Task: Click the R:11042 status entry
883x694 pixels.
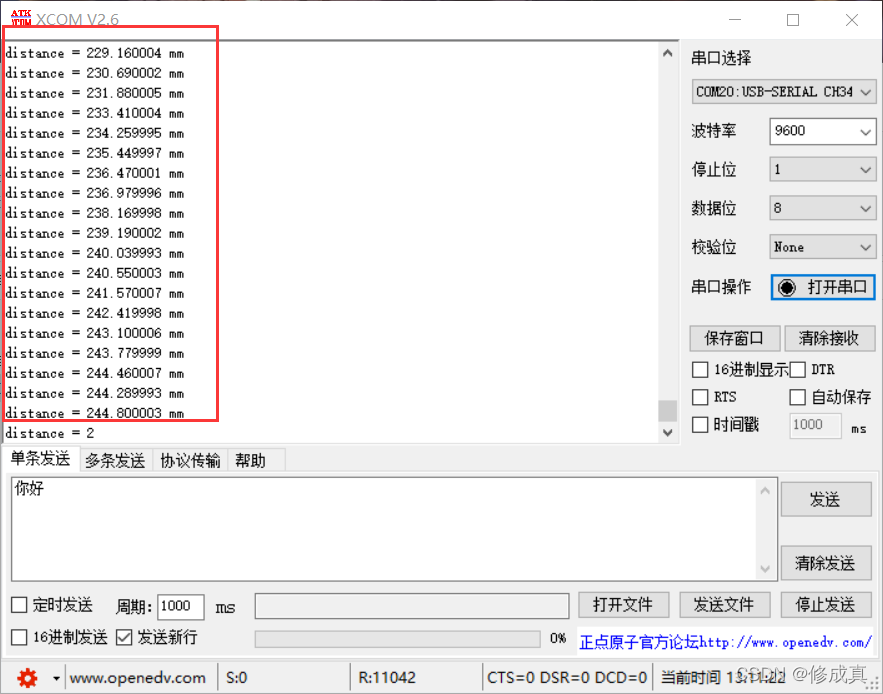Action: point(387,678)
